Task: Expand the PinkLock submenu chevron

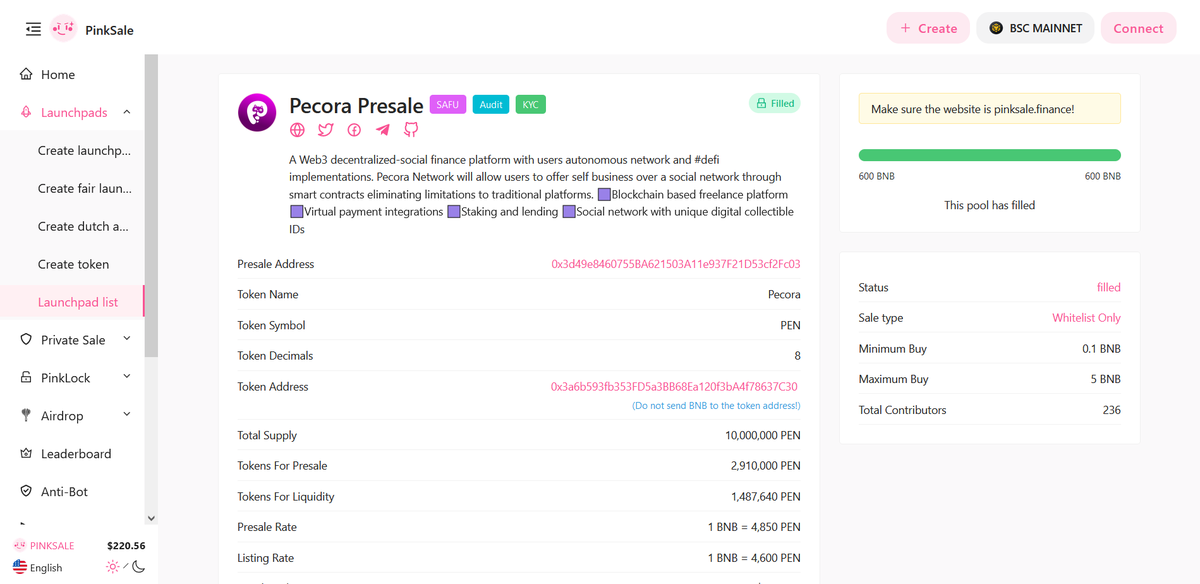Action: [x=127, y=377]
